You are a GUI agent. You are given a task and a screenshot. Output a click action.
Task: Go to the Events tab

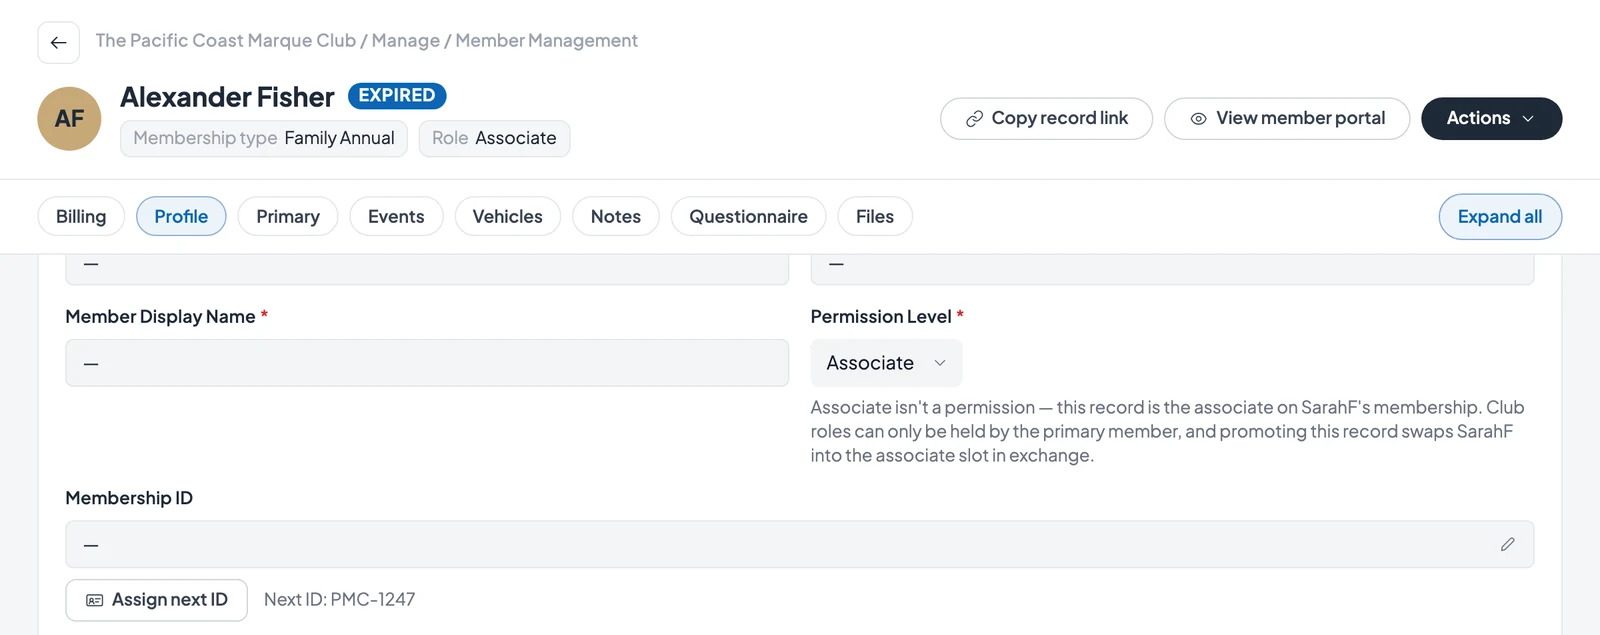[396, 216]
